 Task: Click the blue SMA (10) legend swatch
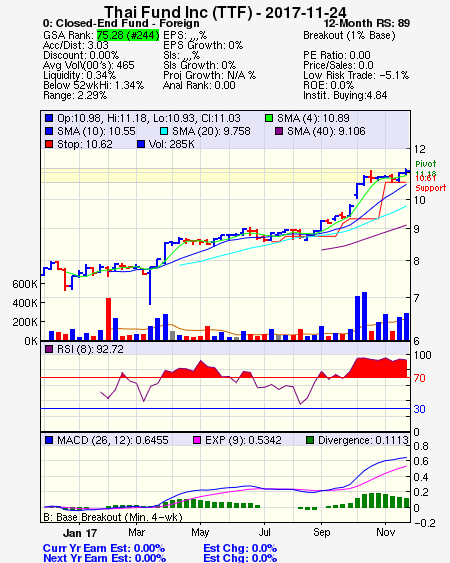(49, 131)
